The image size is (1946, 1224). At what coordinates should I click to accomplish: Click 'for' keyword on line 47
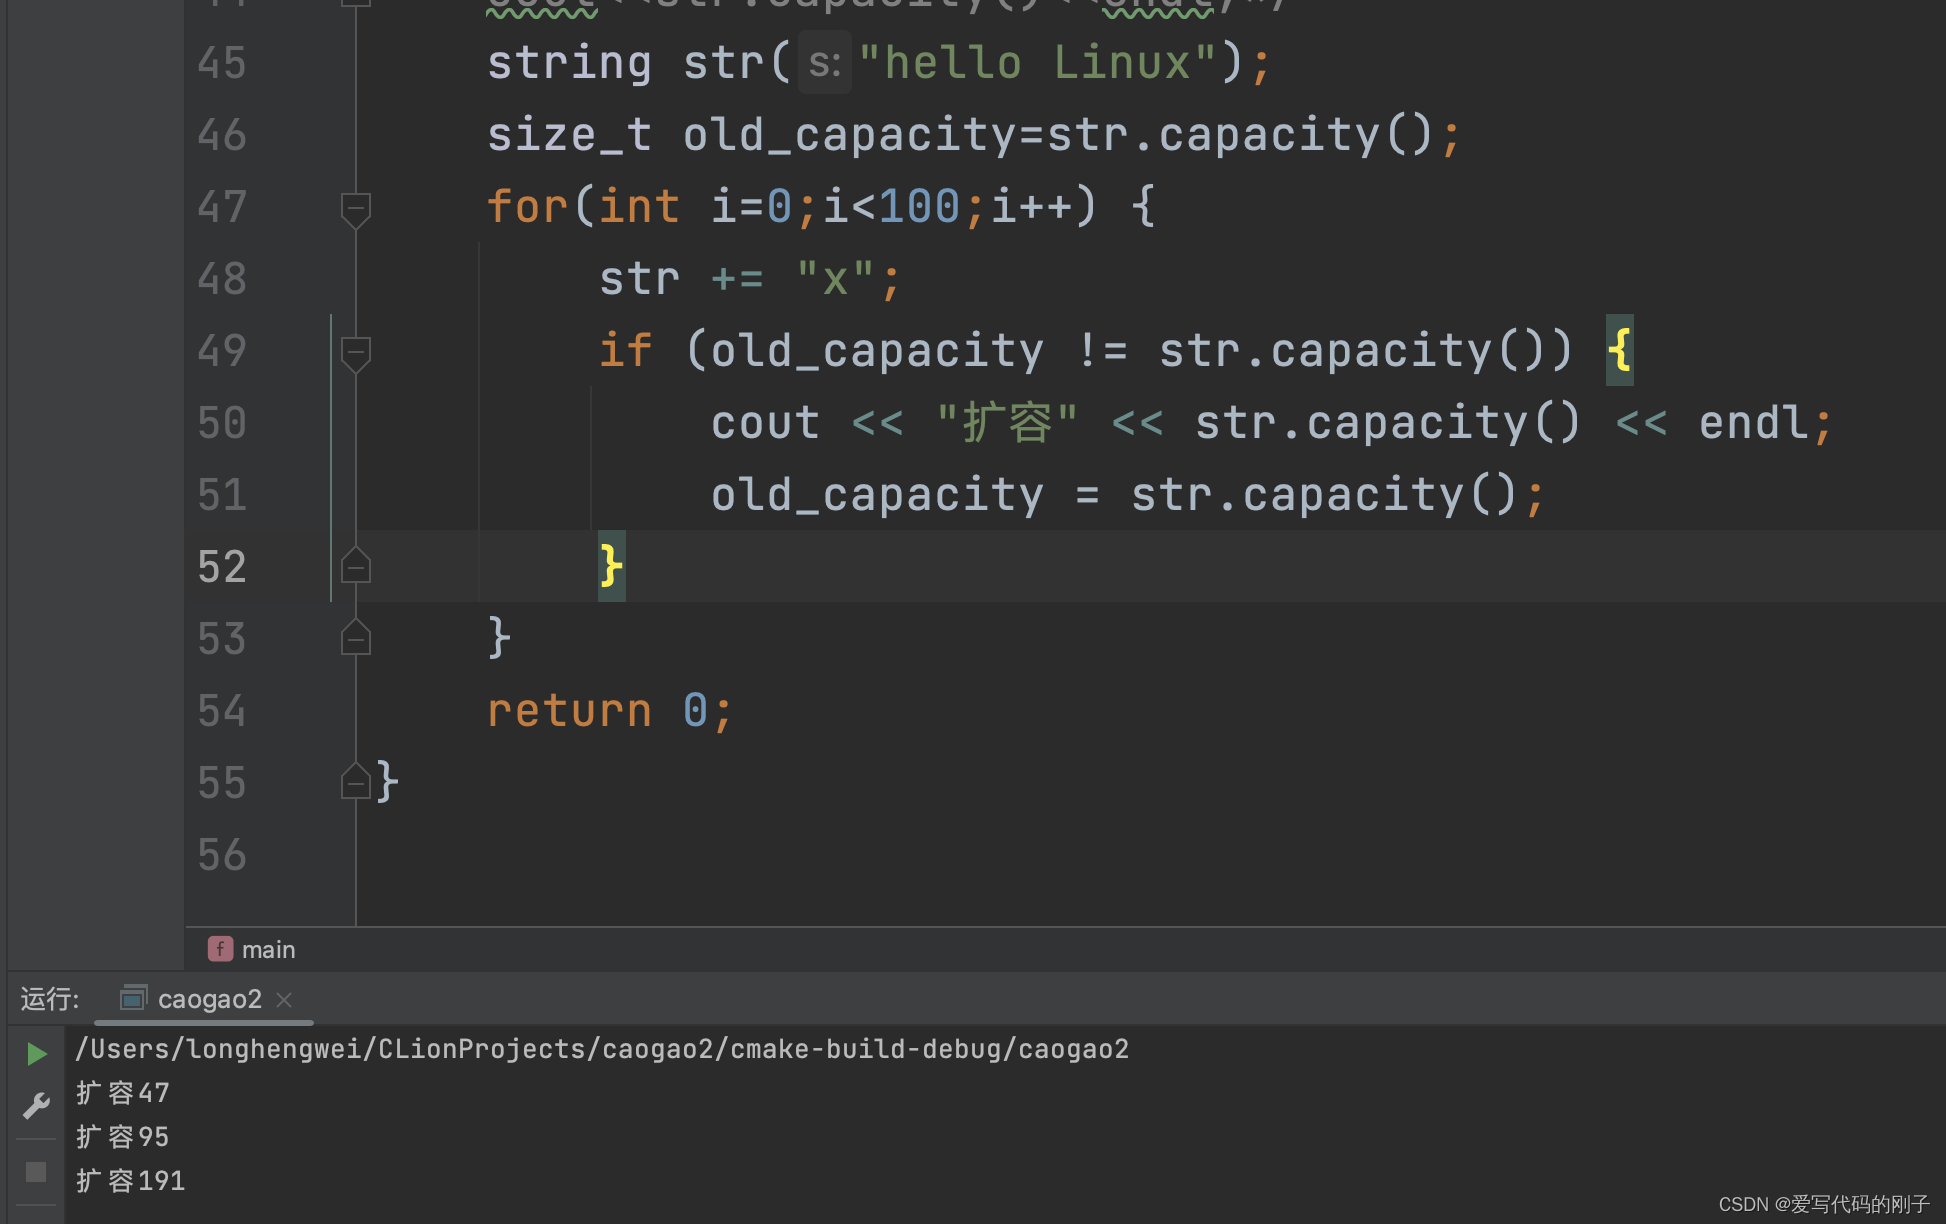[527, 207]
